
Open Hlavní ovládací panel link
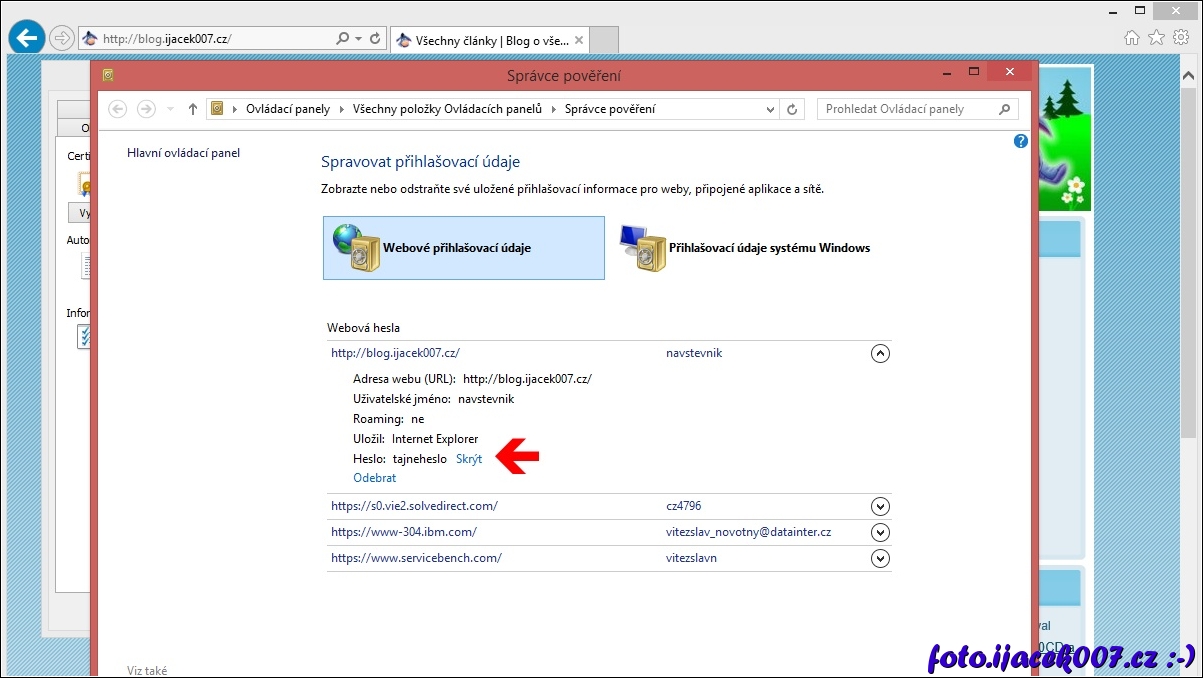183,153
